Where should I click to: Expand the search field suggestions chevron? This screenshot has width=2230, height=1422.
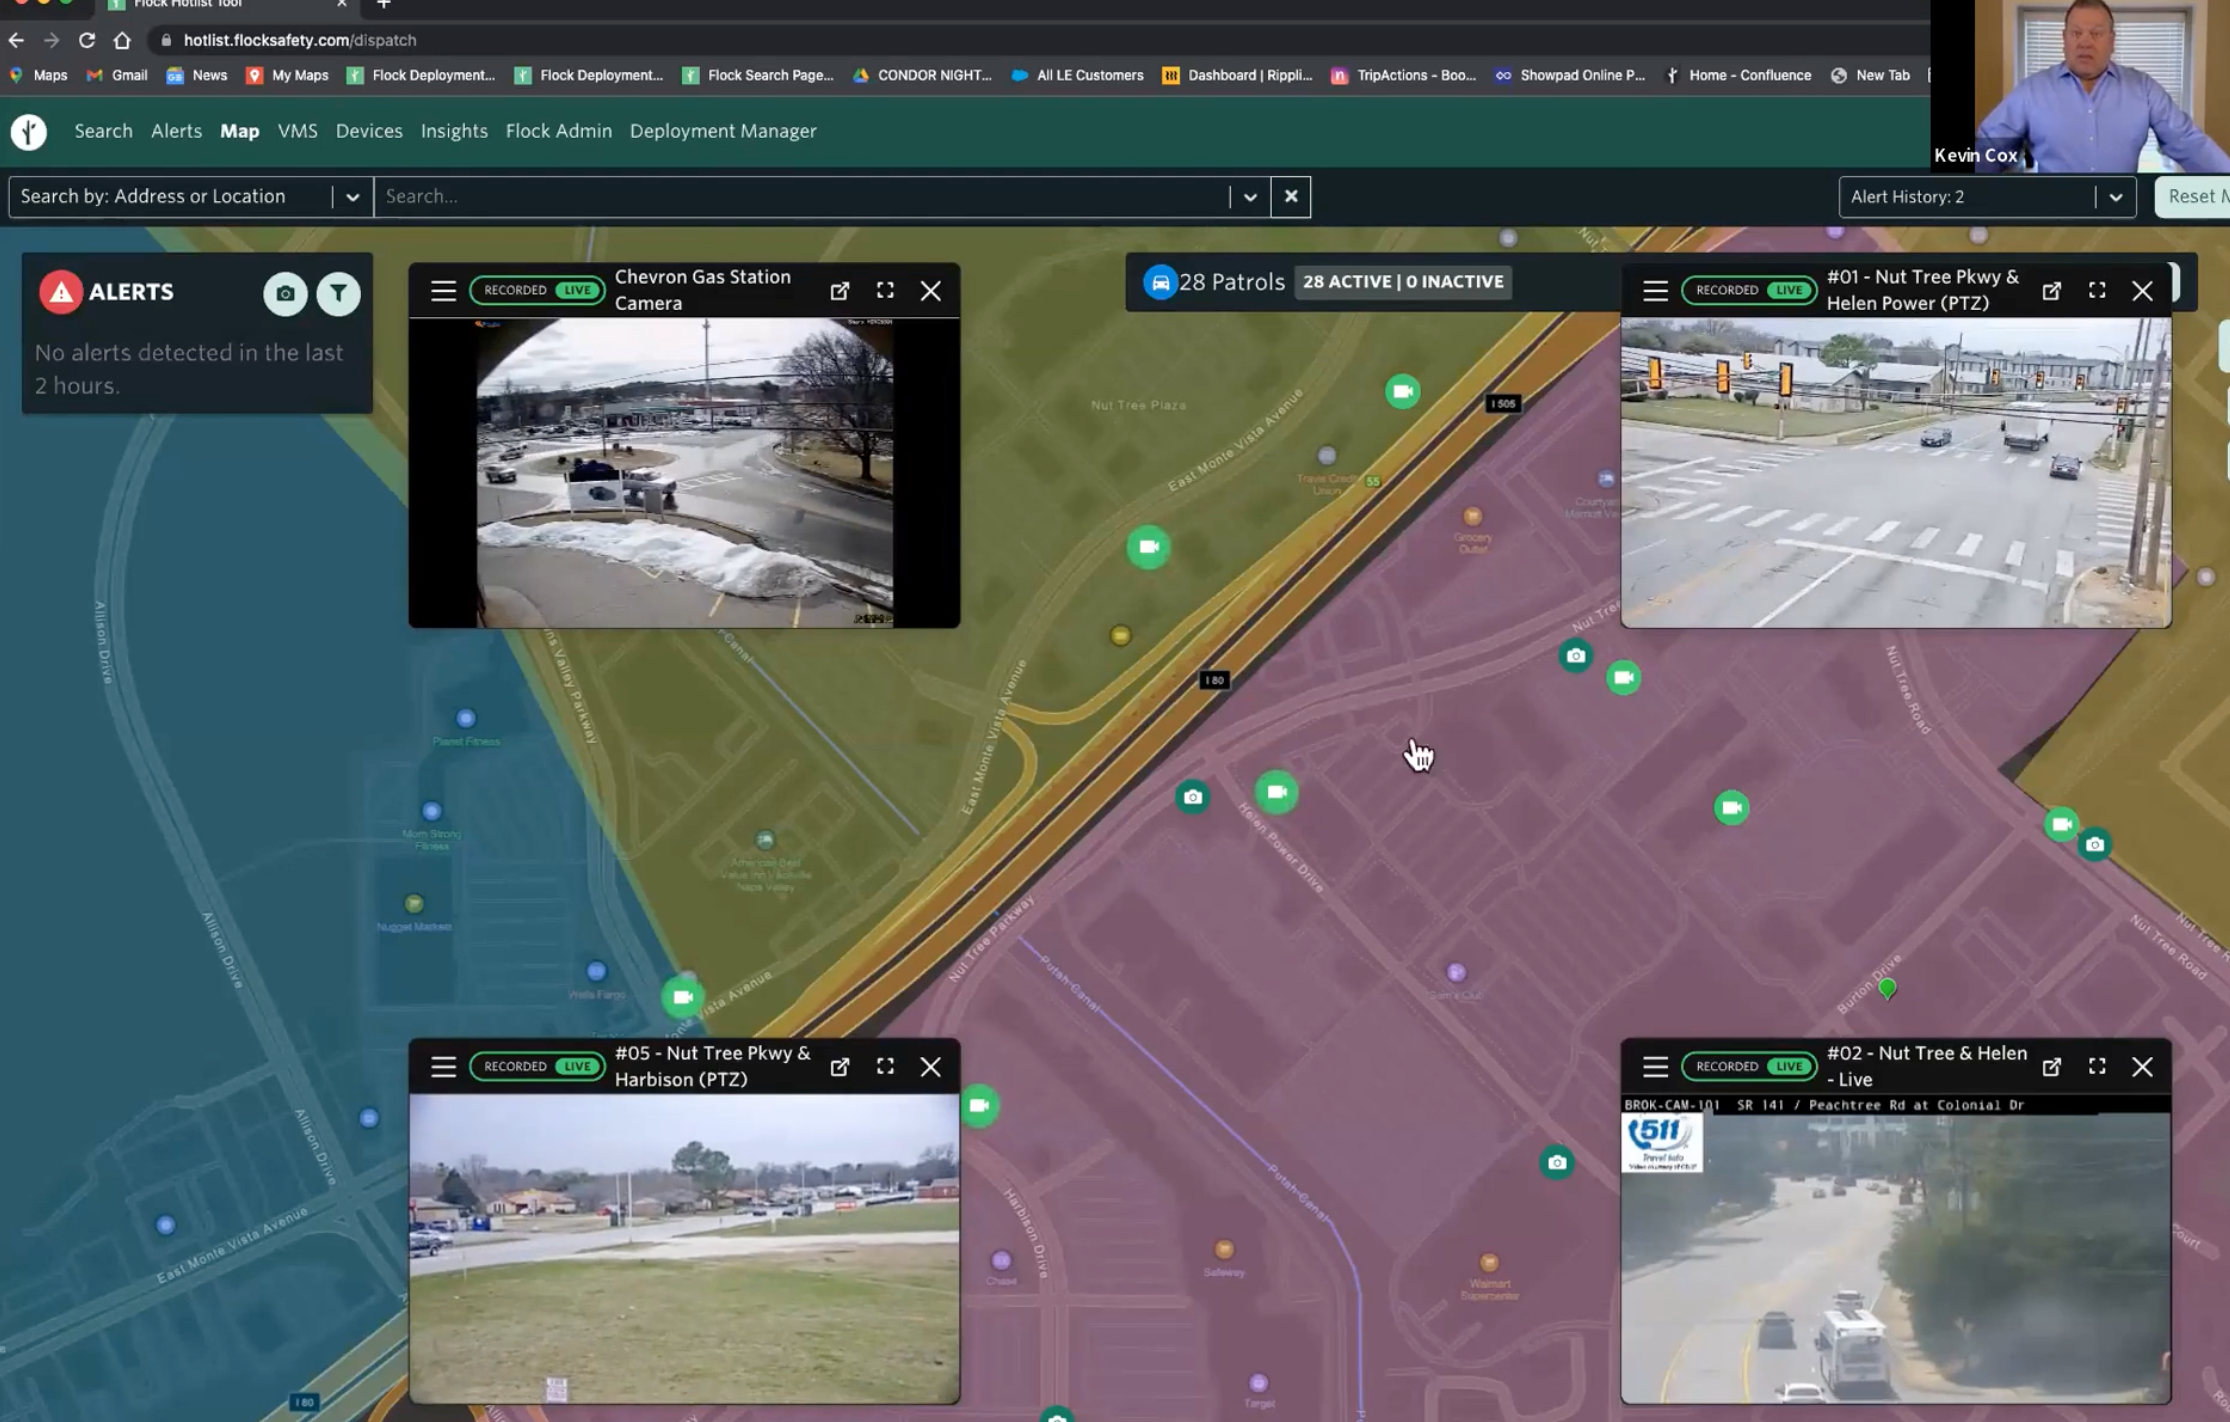pyautogui.click(x=1249, y=197)
